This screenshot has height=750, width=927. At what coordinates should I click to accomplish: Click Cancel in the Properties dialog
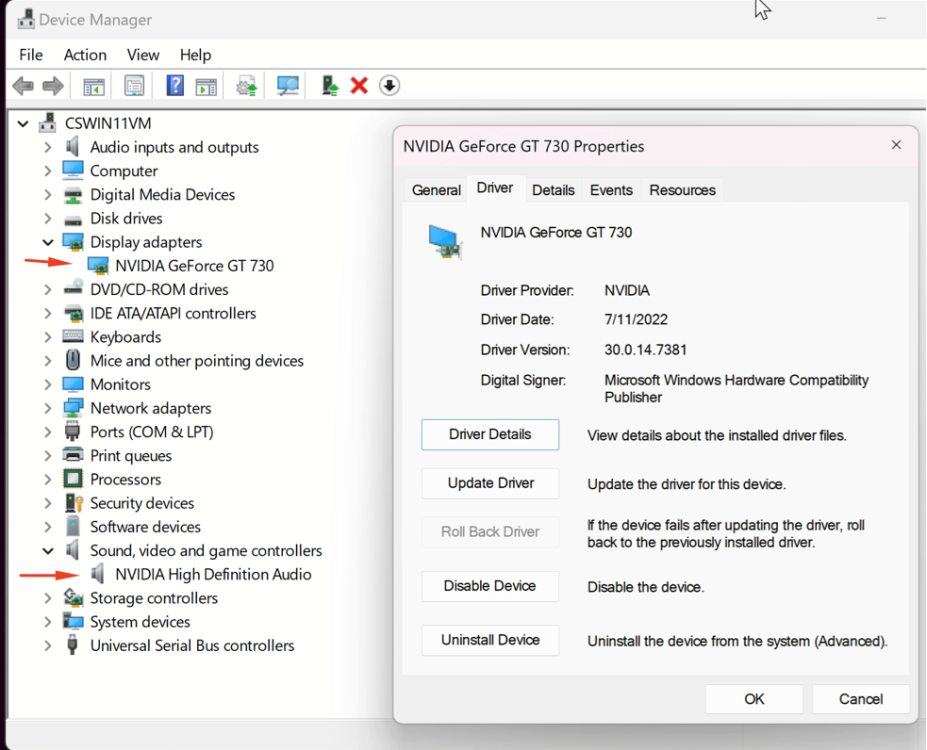point(861,699)
